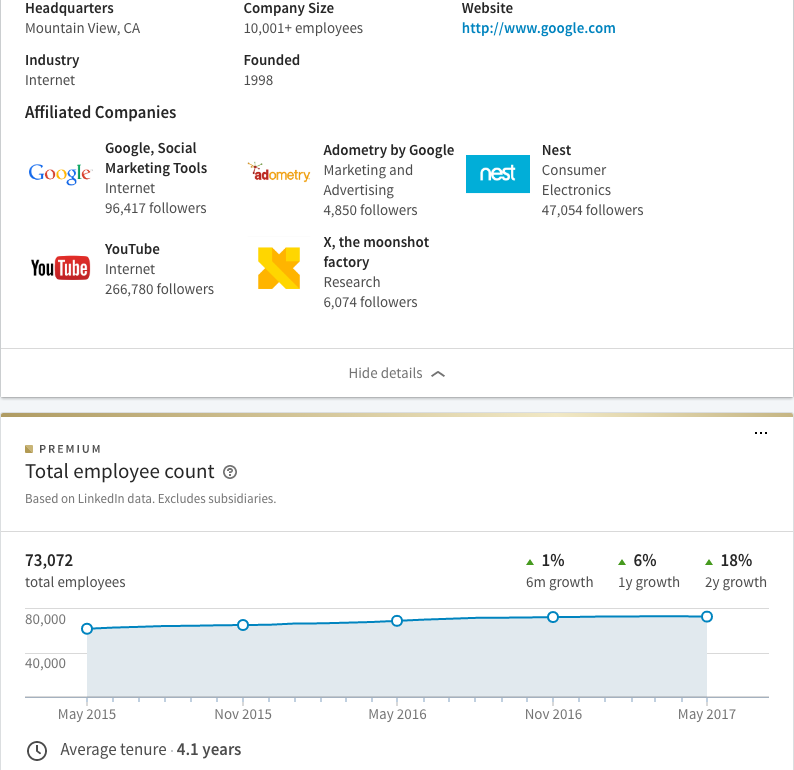794x770 pixels.
Task: Open the three-dot more options menu
Action: tap(761, 433)
